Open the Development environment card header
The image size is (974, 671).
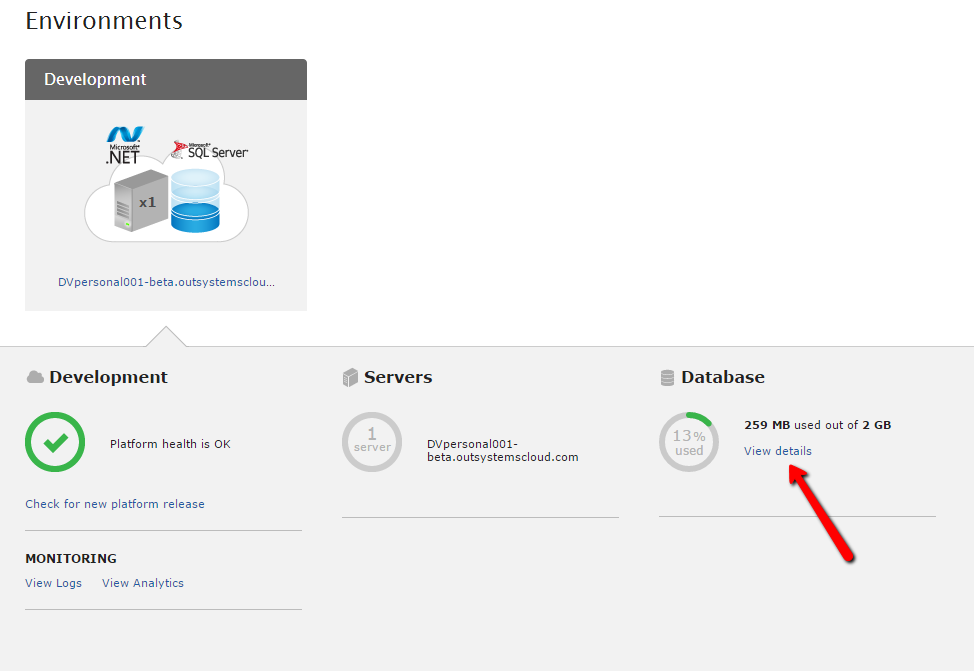click(x=166, y=80)
